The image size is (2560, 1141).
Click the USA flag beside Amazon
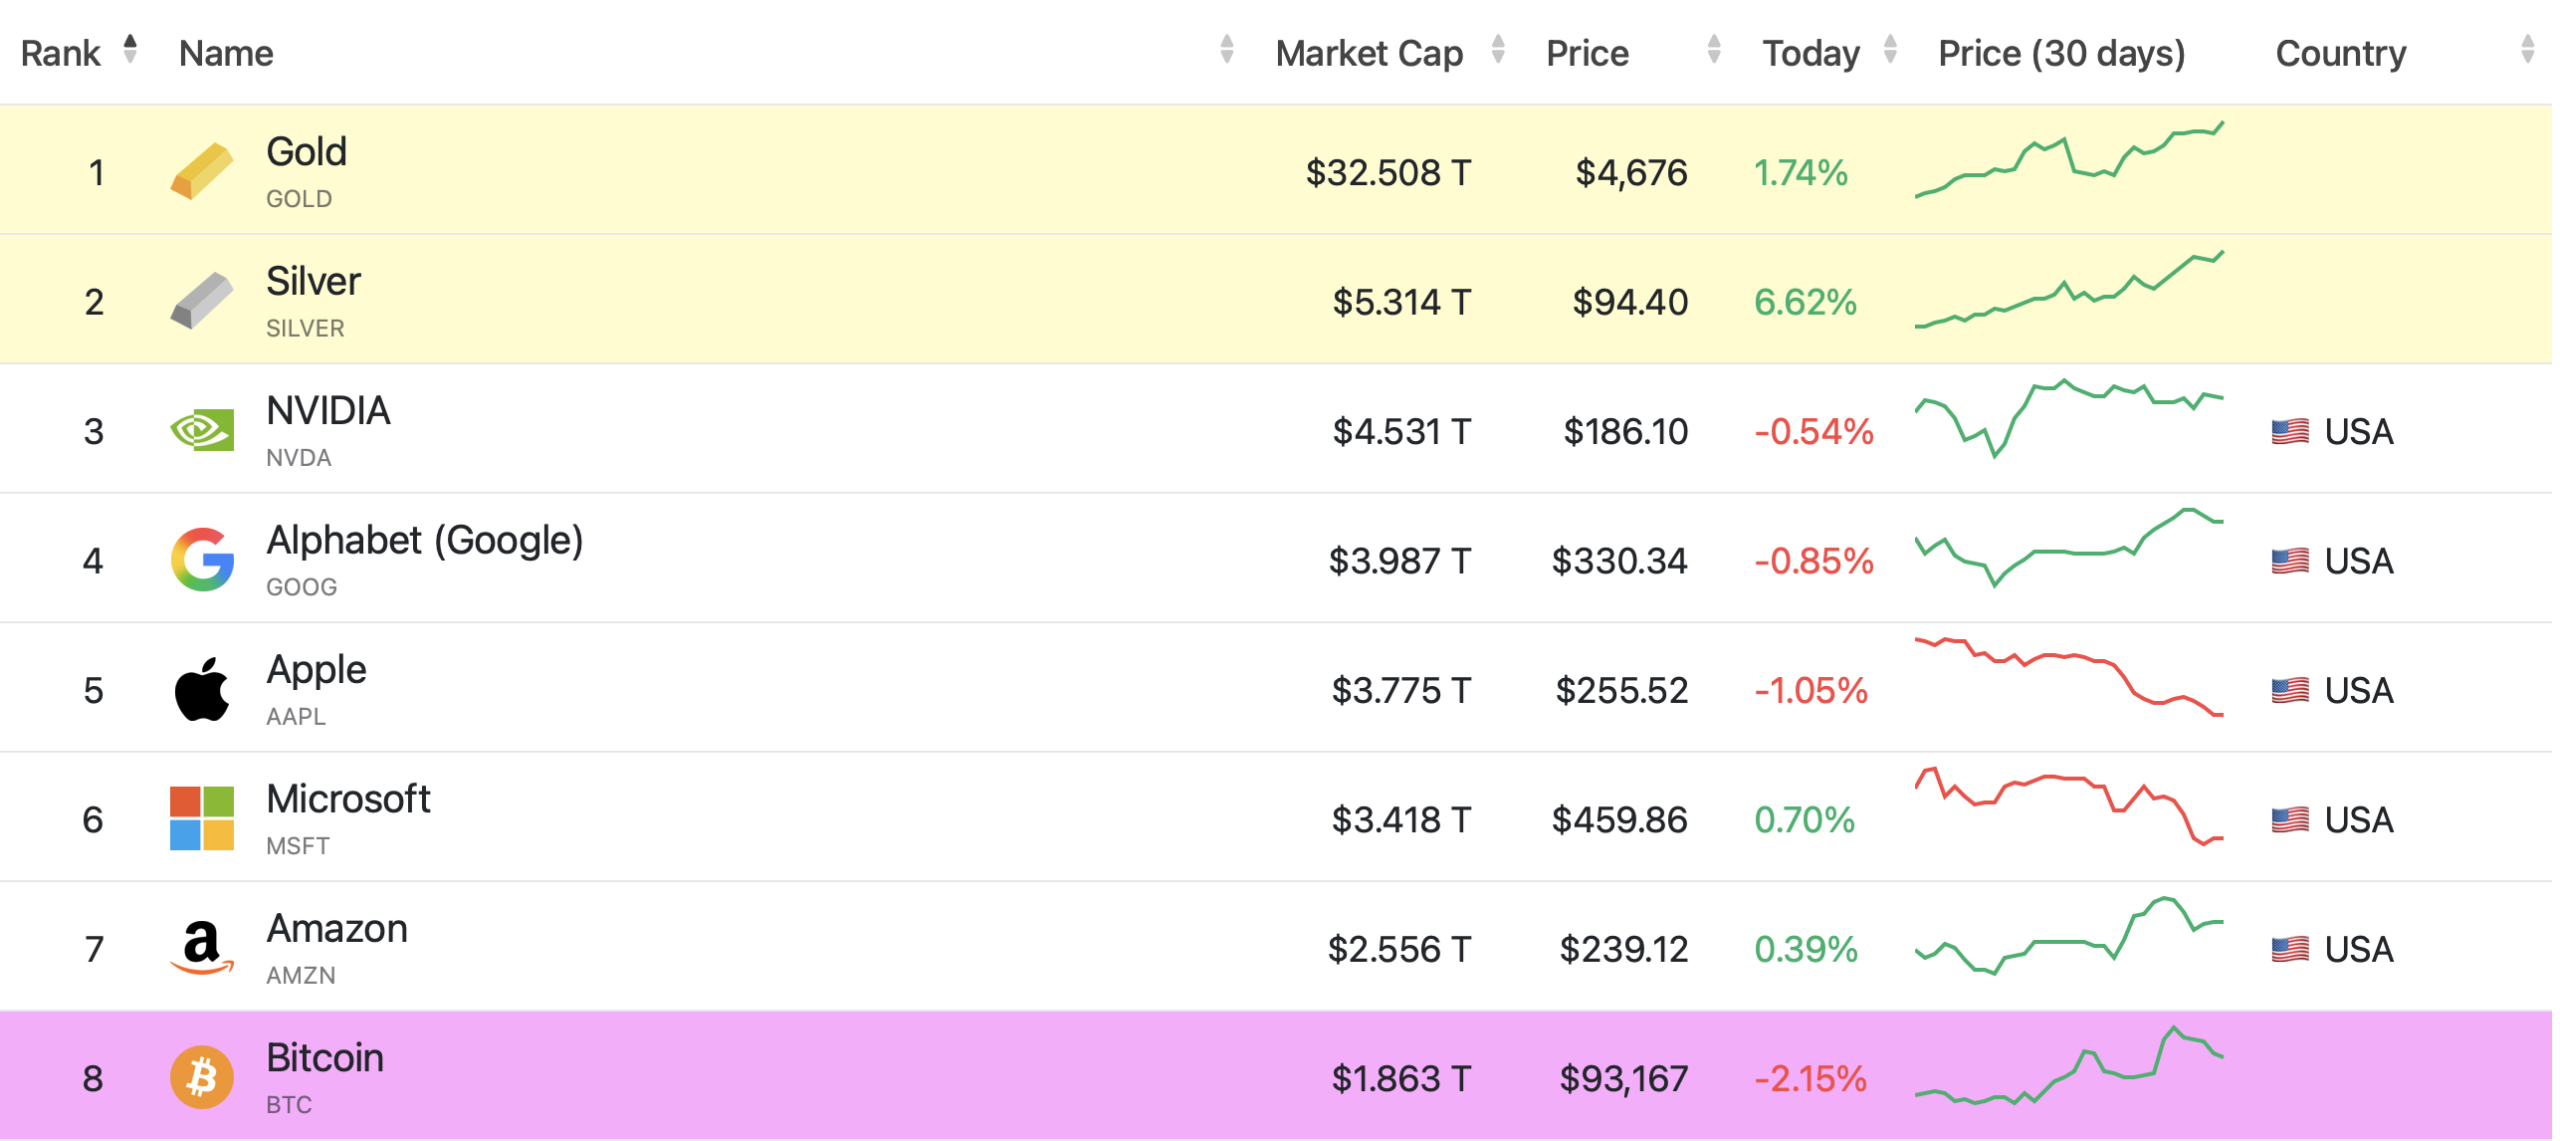pos(2293,950)
